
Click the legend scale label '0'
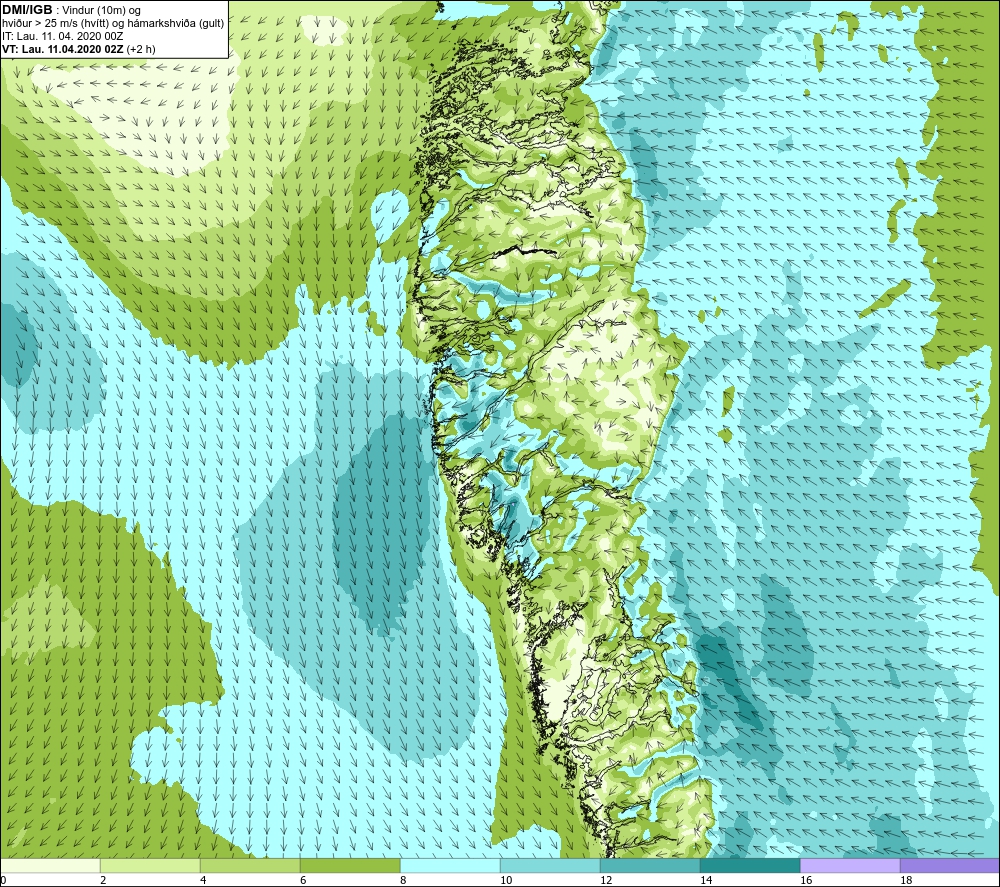tap(4, 880)
